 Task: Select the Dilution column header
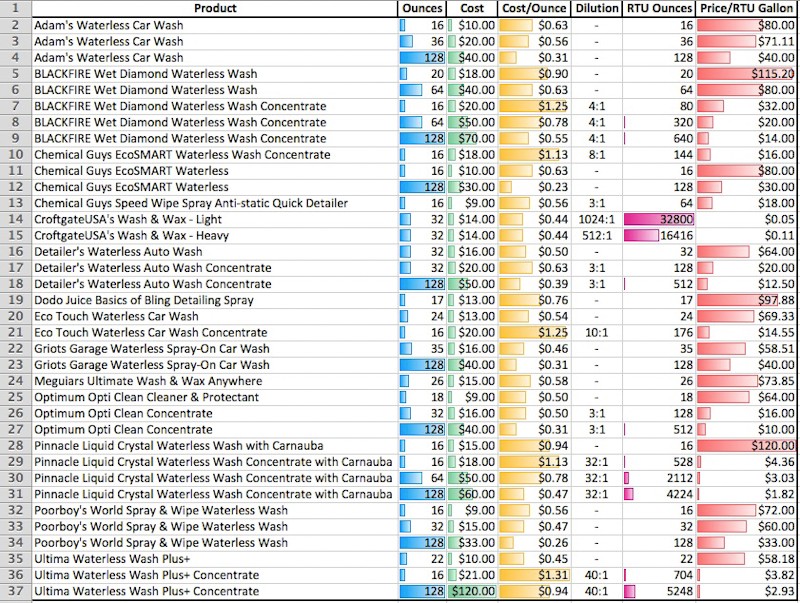coord(596,8)
